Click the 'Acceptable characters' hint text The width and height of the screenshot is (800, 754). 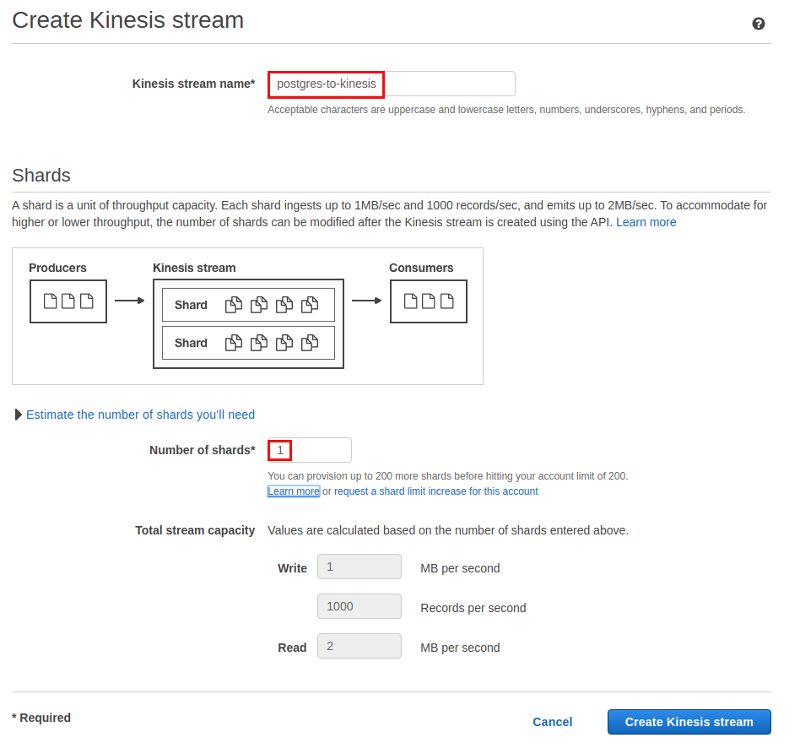coord(506,110)
